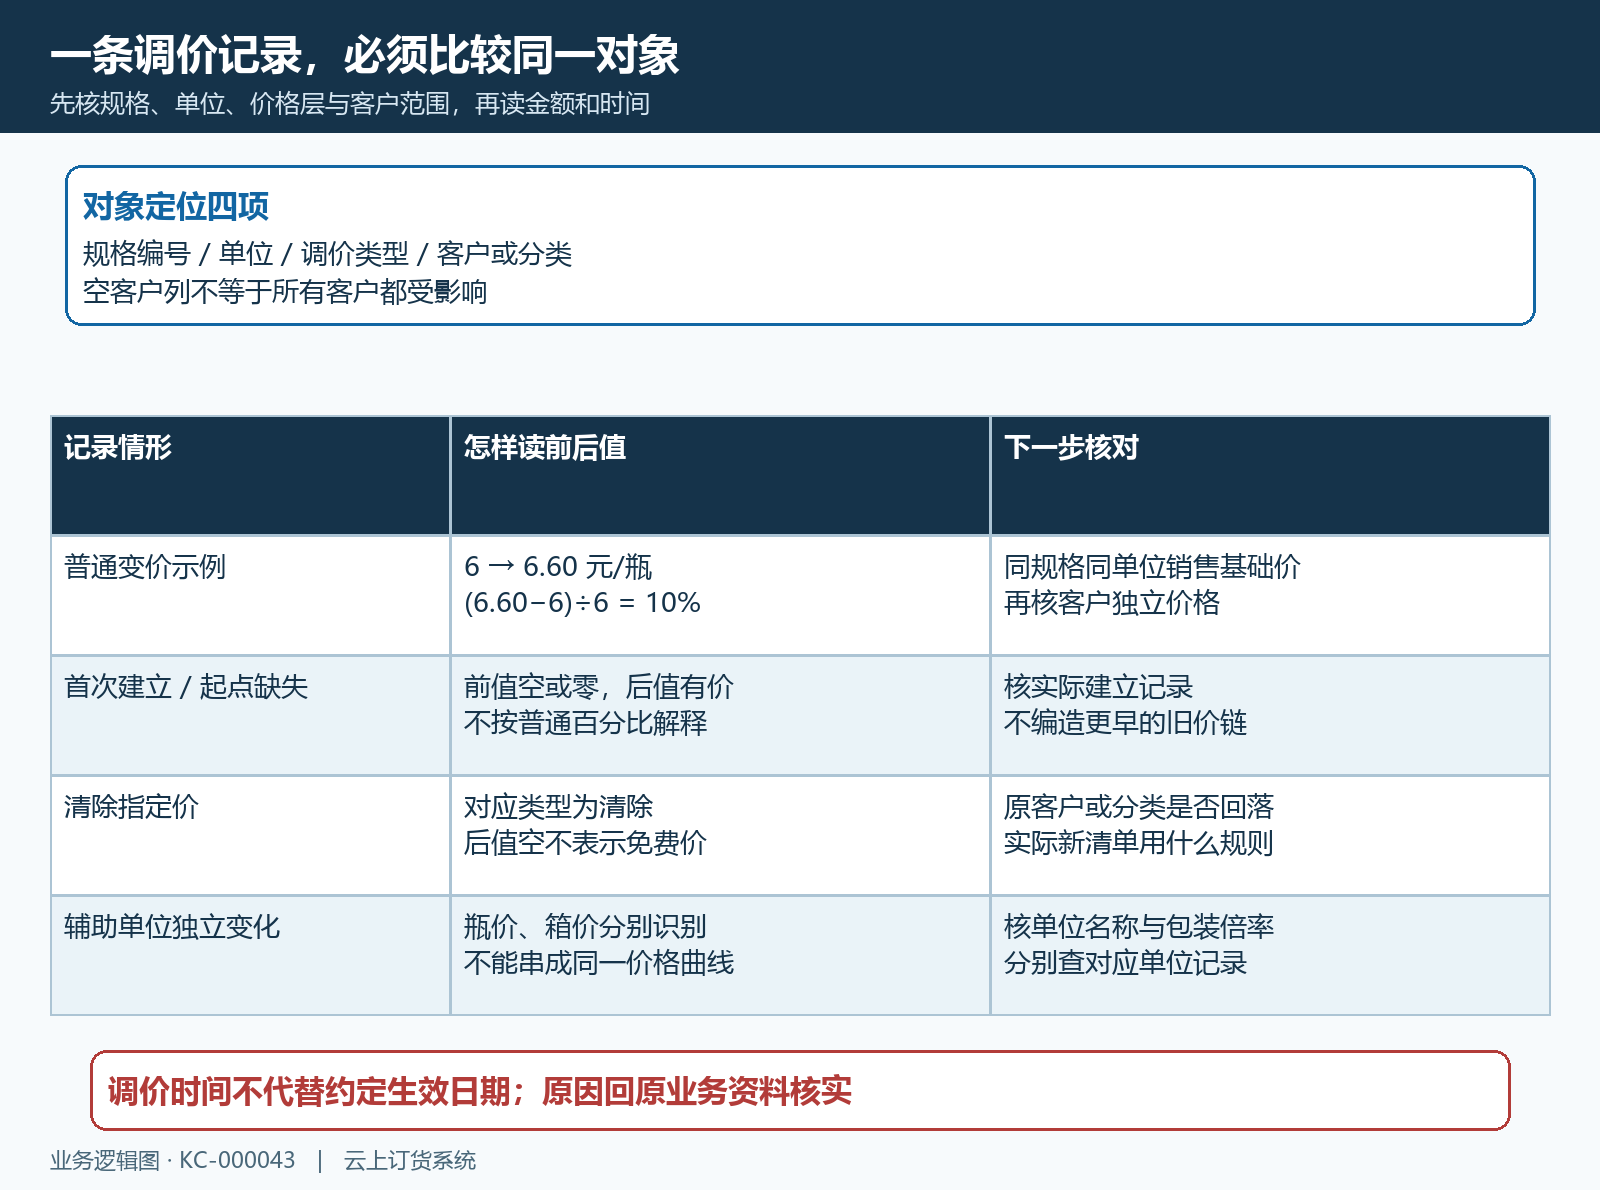This screenshot has height=1190, width=1600.
Task: Click the formula (6.60−6)÷6 = 10%
Action: tap(582, 603)
